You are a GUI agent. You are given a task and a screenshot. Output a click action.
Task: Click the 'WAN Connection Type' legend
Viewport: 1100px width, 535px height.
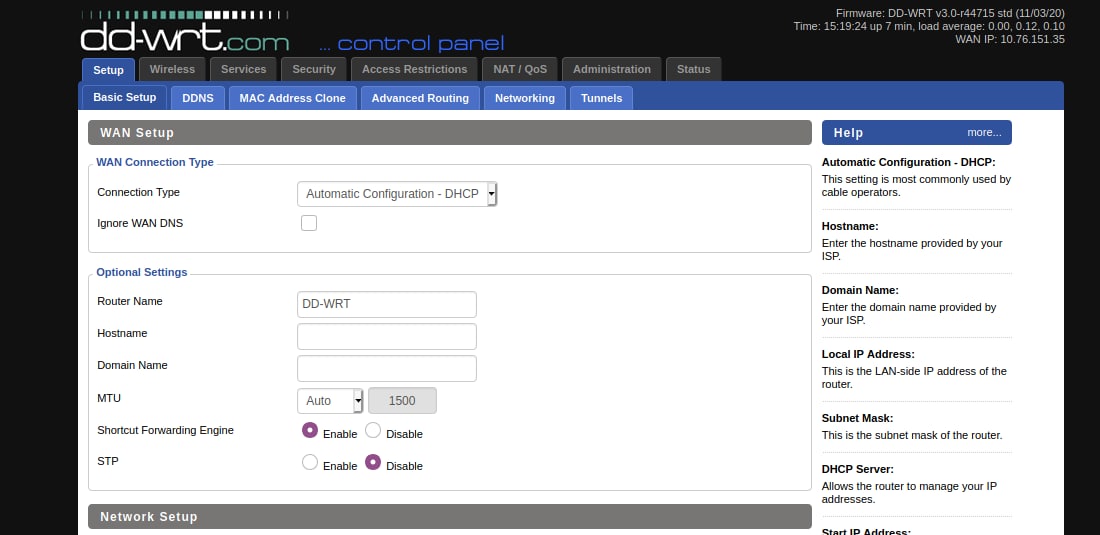pos(155,162)
